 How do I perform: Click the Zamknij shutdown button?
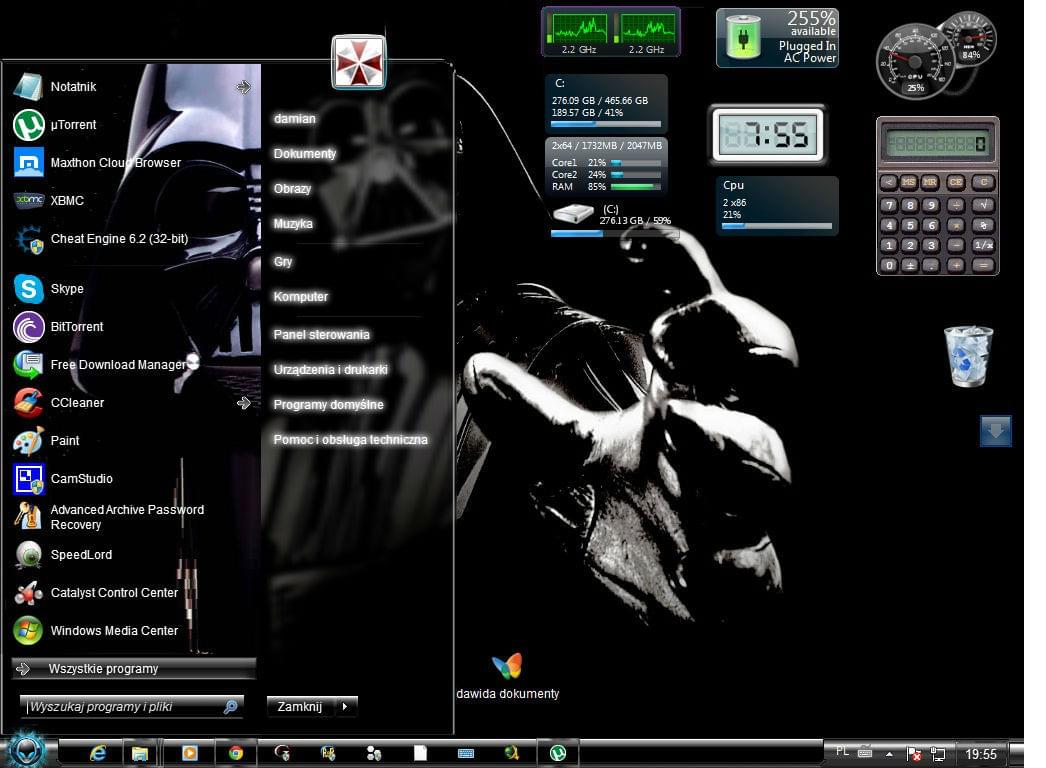click(x=300, y=706)
